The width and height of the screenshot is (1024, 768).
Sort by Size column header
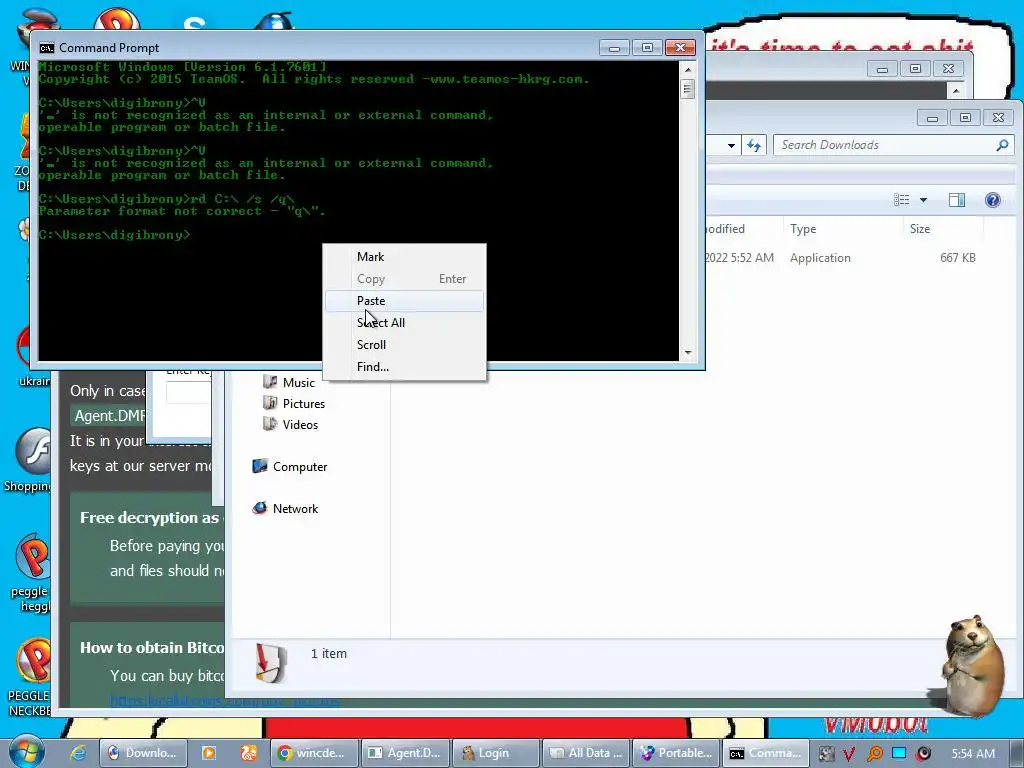tap(943, 229)
